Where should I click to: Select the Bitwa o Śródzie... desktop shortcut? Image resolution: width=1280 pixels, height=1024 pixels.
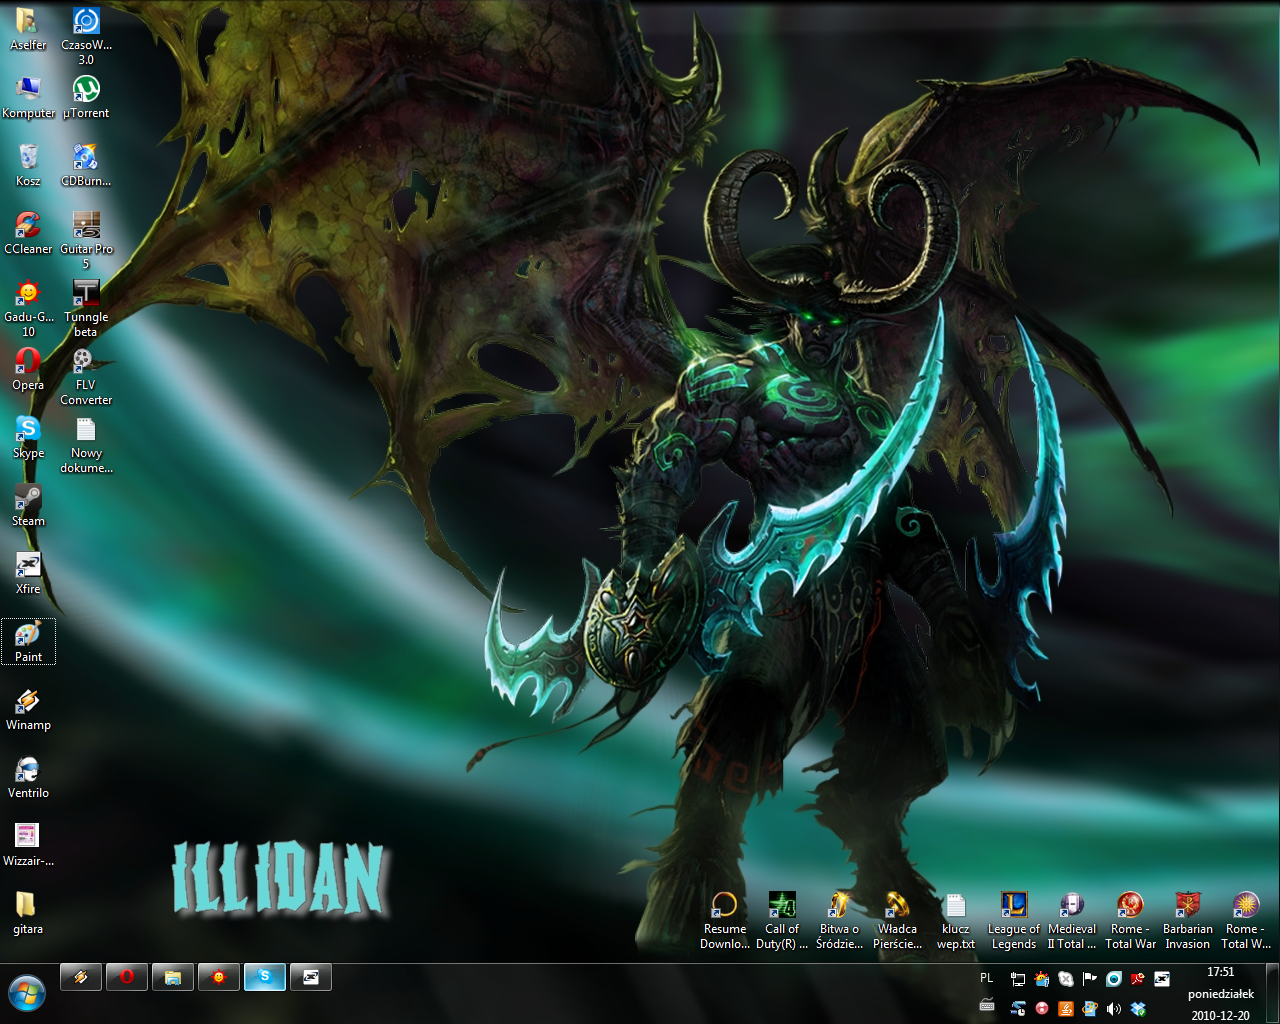840,921
